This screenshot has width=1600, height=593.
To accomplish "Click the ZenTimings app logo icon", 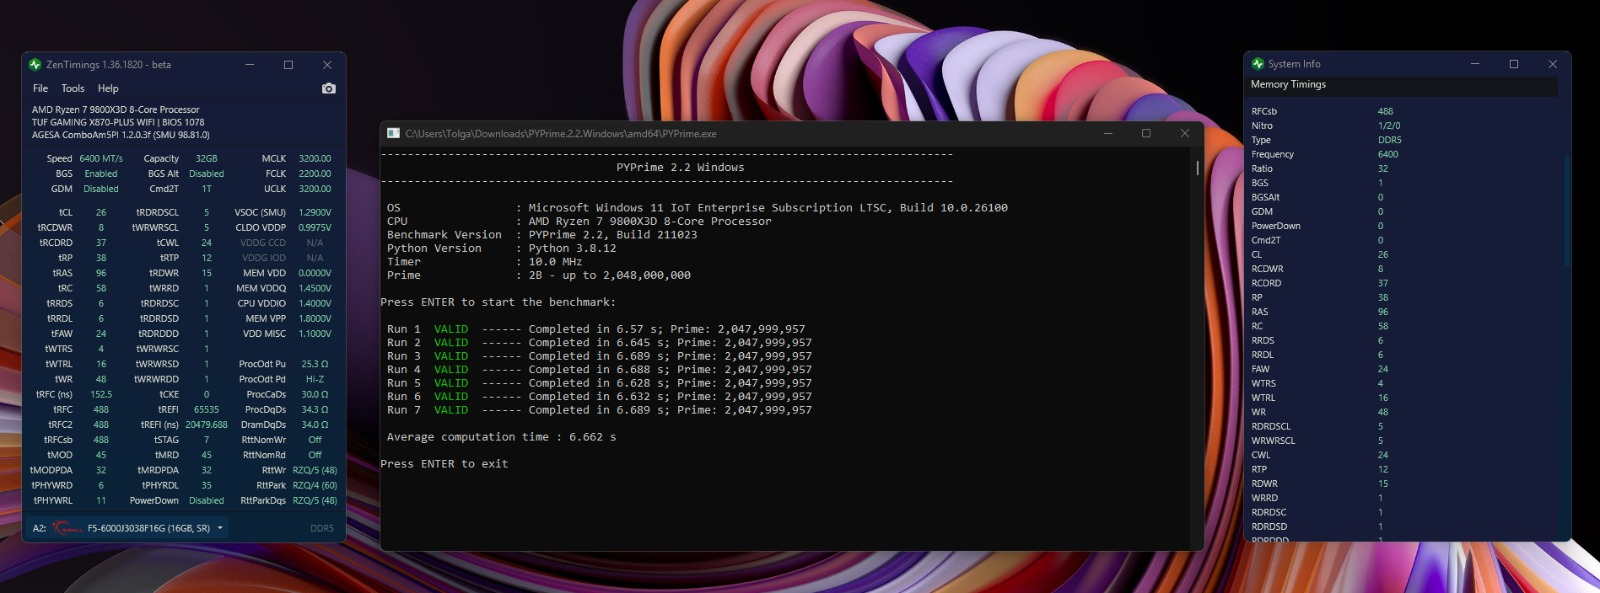I will 35,64.
